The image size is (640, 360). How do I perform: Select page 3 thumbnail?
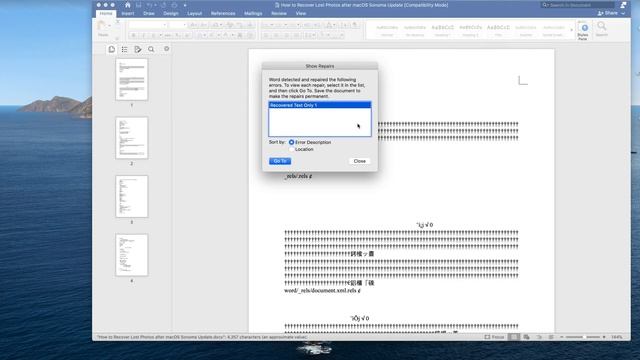tap(131, 196)
